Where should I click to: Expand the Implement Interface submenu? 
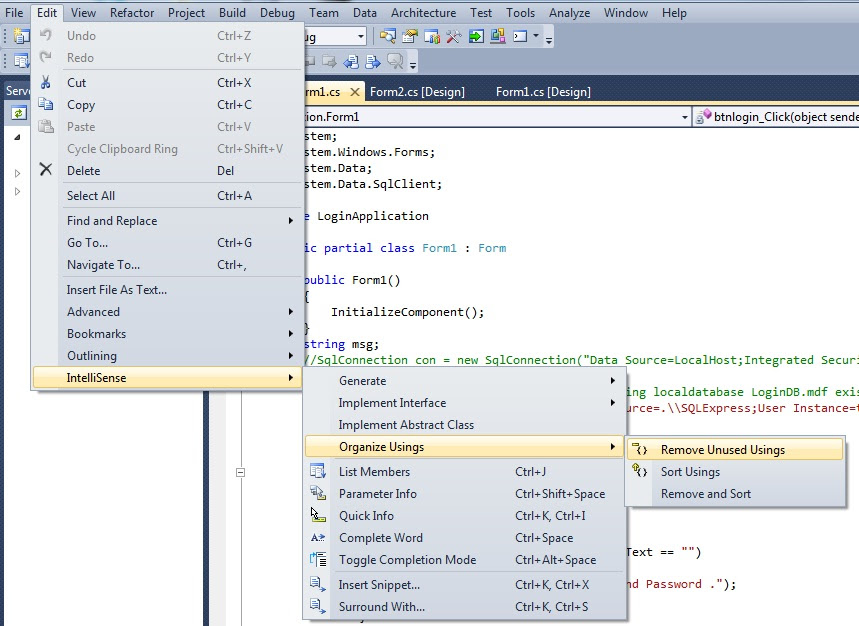tap(612, 403)
